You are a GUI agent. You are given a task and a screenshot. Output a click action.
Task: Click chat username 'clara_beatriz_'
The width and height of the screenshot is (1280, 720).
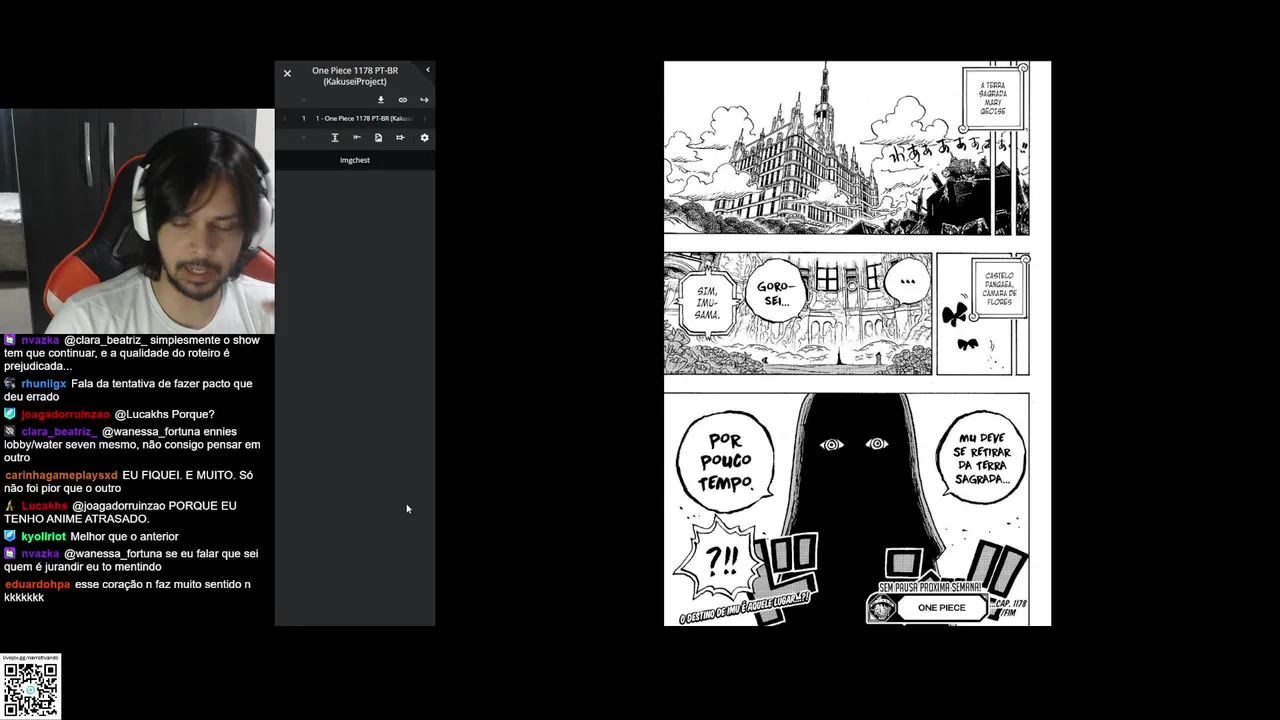coord(59,432)
